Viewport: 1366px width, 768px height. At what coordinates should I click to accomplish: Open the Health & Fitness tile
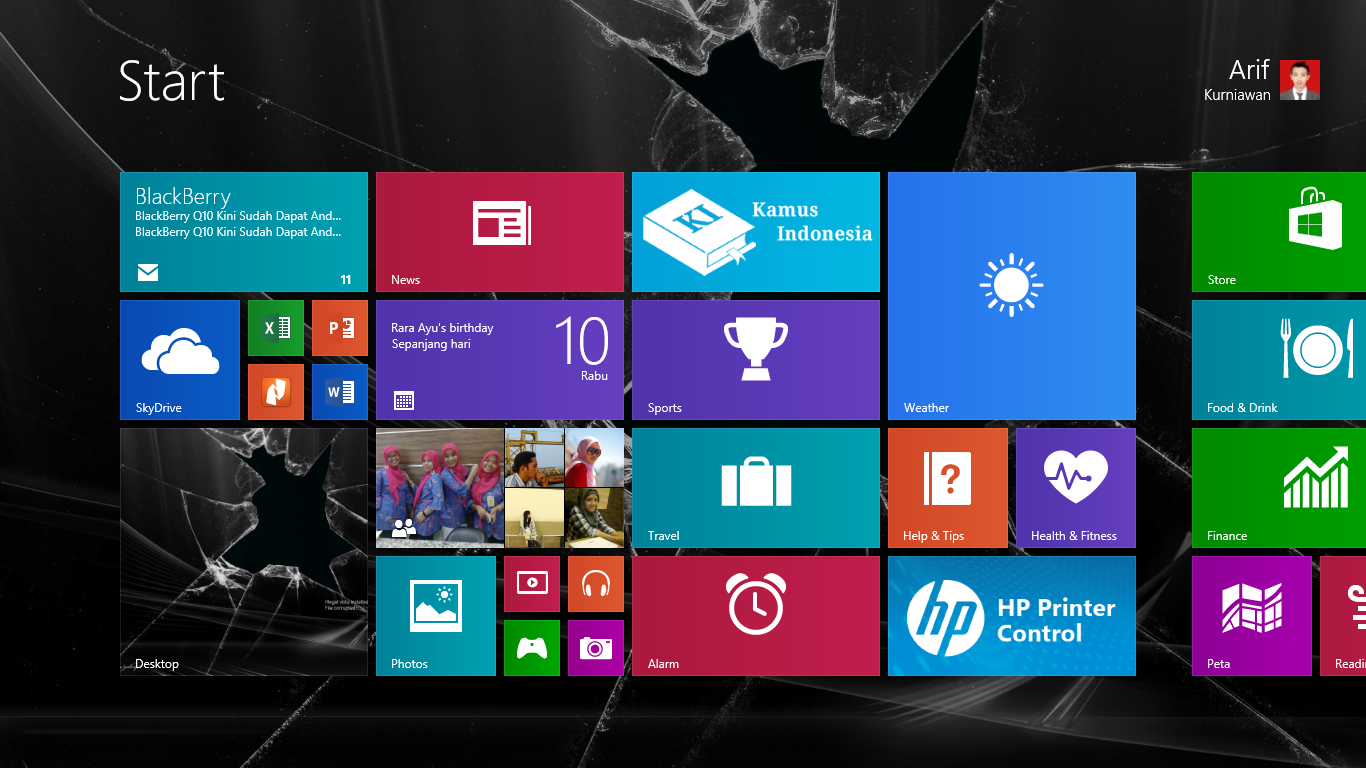[1076, 488]
